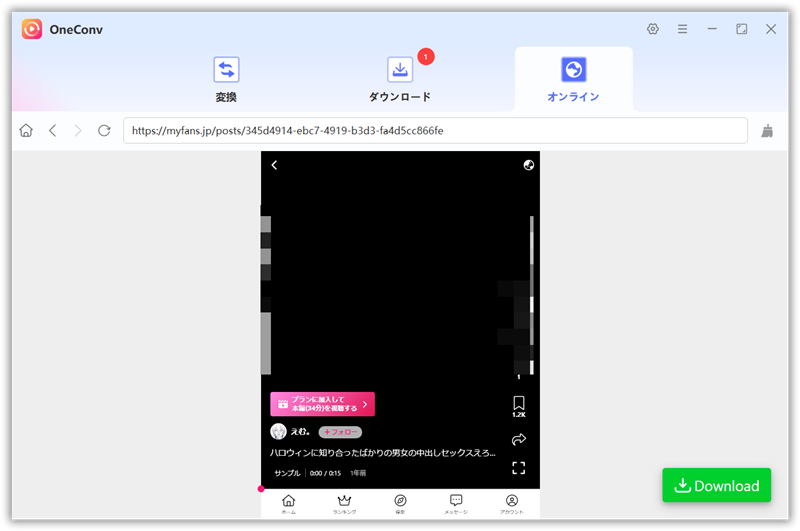Viewport: 800px width, 531px height.
Task: Click the myfans.jp URL address field
Action: 435,131
